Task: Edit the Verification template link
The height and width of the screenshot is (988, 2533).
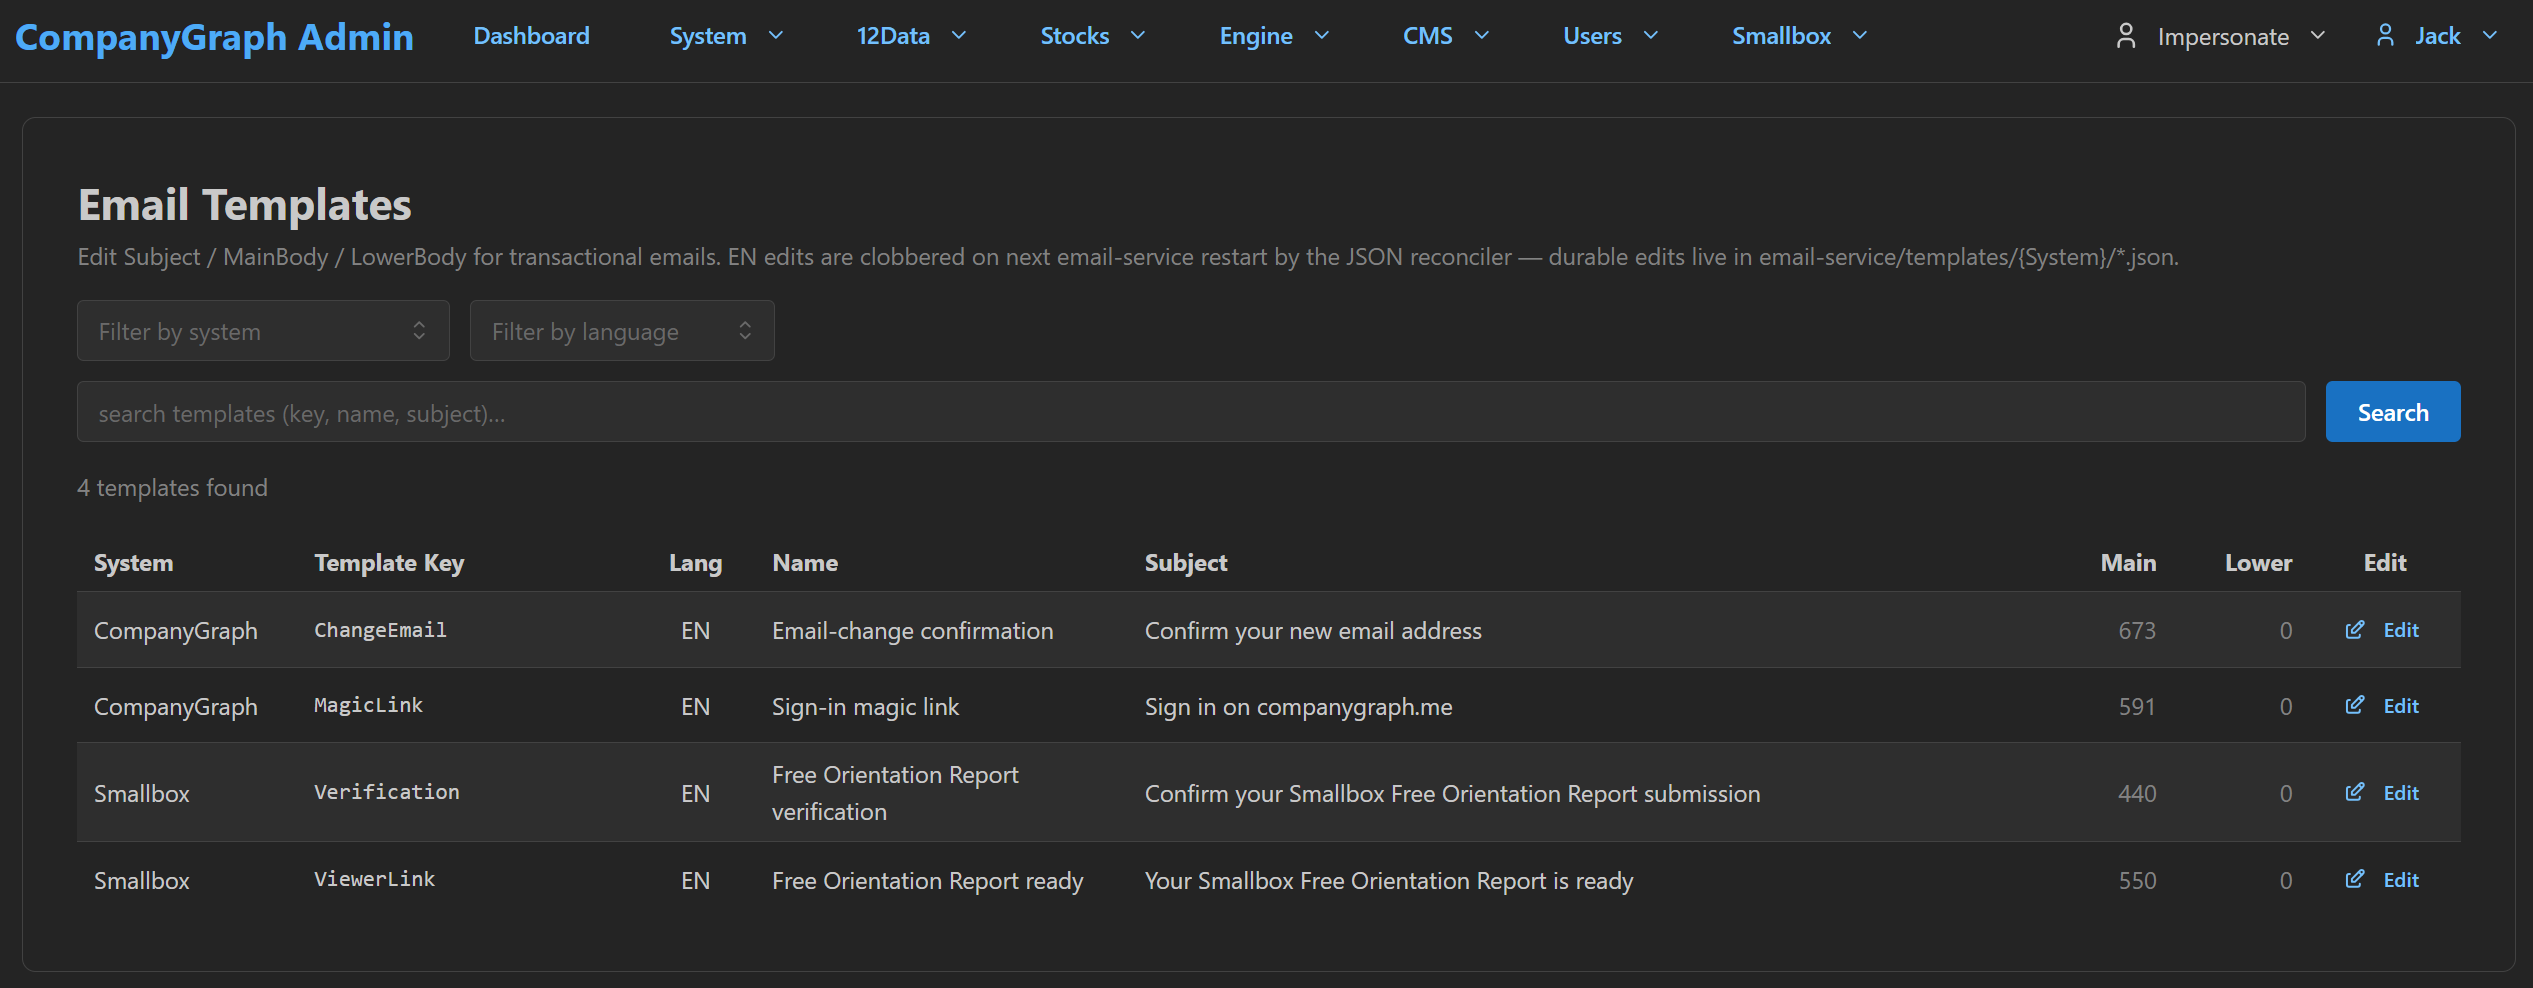Action: coord(2401,793)
